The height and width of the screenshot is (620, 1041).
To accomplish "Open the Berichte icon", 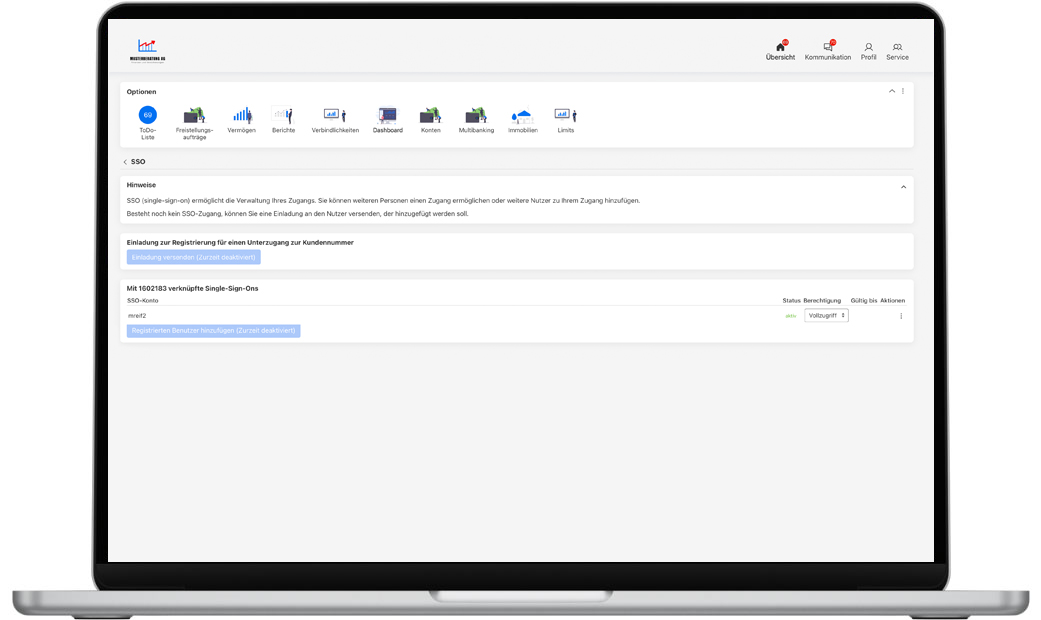I will (283, 116).
